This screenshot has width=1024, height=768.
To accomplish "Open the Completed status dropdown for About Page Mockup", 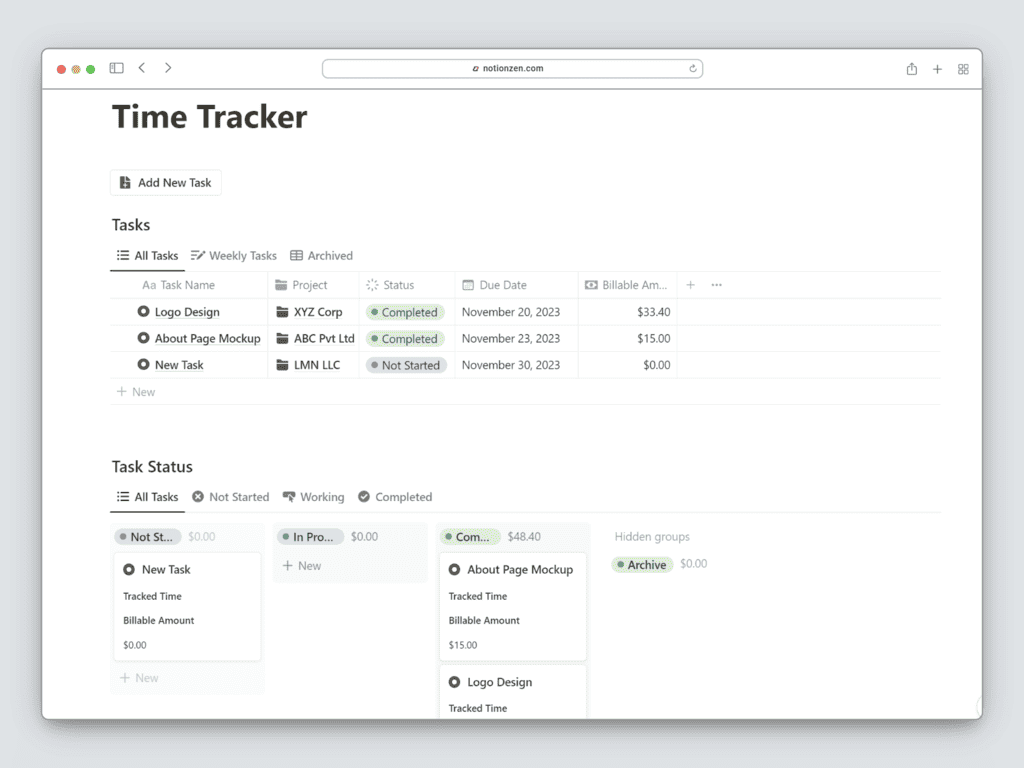I will (x=404, y=338).
